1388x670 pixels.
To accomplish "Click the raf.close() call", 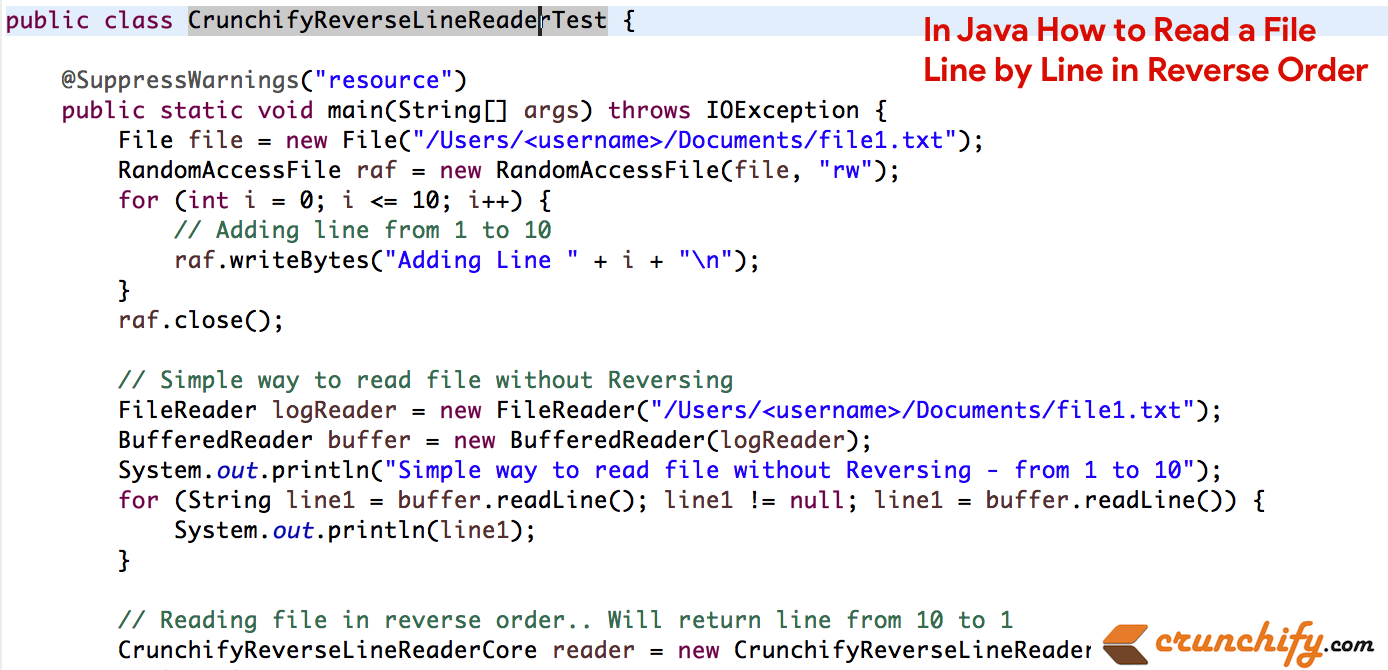I will point(199,320).
